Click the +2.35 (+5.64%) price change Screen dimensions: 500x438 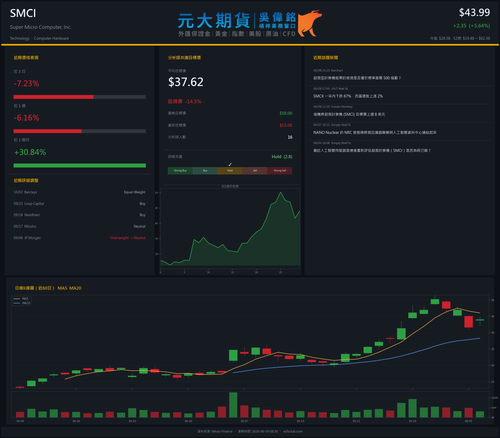pos(471,26)
